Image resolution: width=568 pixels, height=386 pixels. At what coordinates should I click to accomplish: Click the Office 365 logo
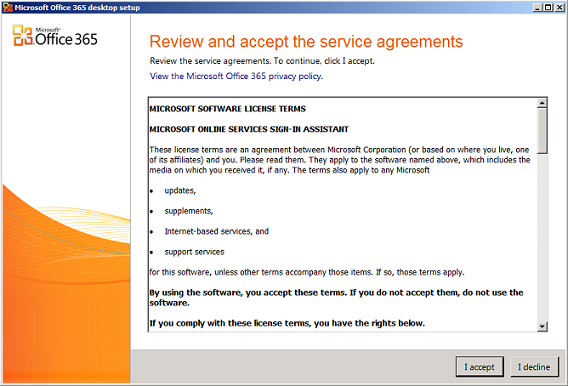tap(55, 36)
